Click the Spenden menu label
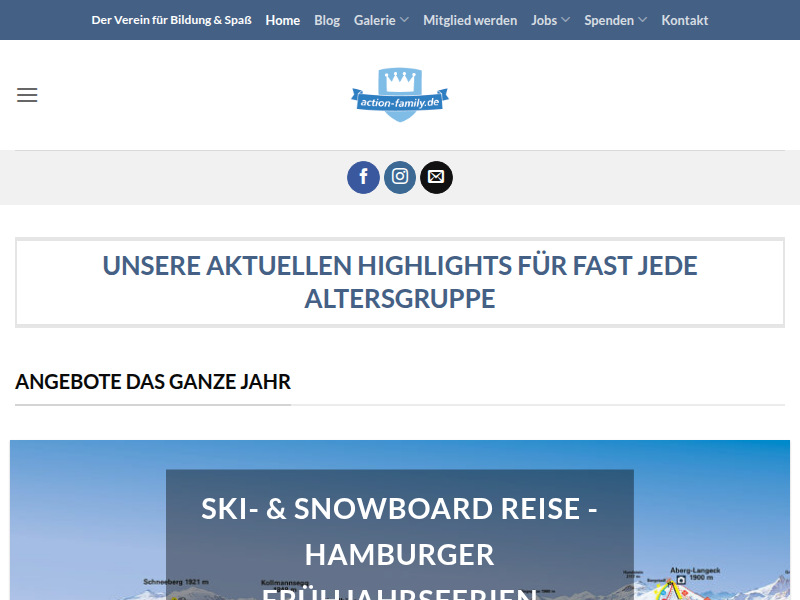Screen dimensions: 800x600 pos(608,20)
